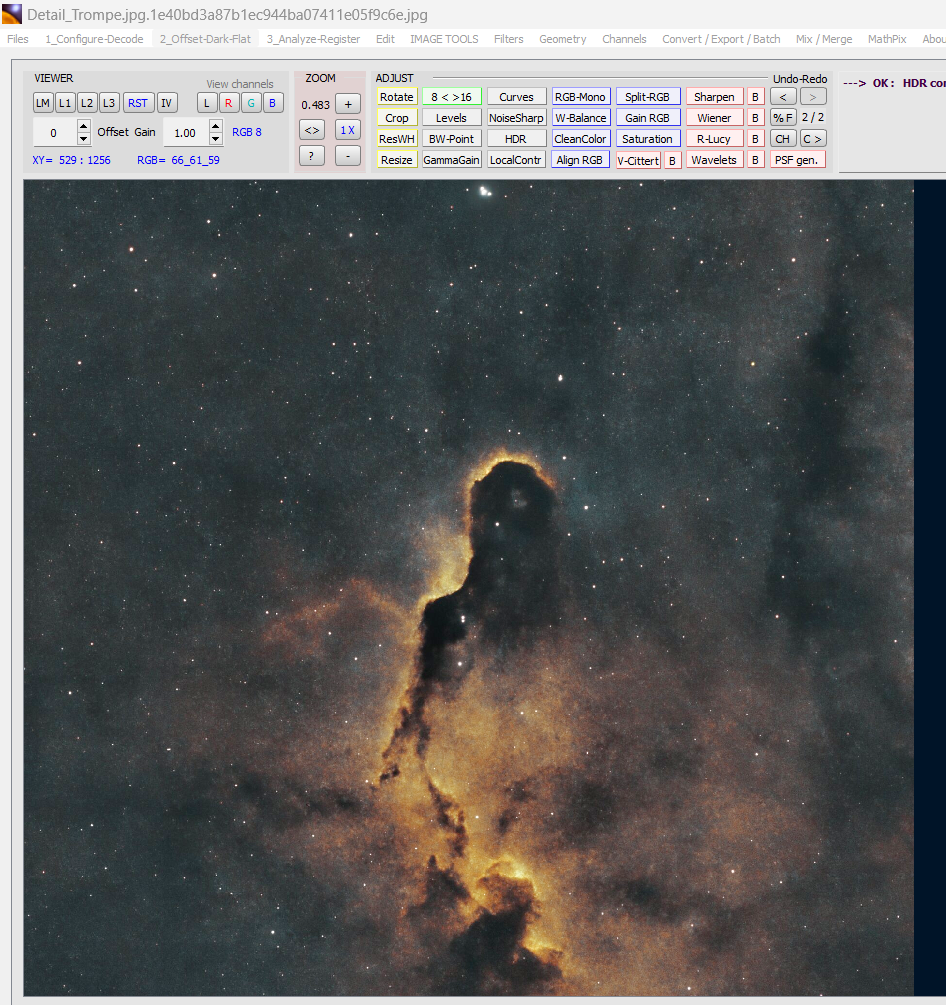Click the LM viewer button
946x1005 pixels.
[43, 103]
